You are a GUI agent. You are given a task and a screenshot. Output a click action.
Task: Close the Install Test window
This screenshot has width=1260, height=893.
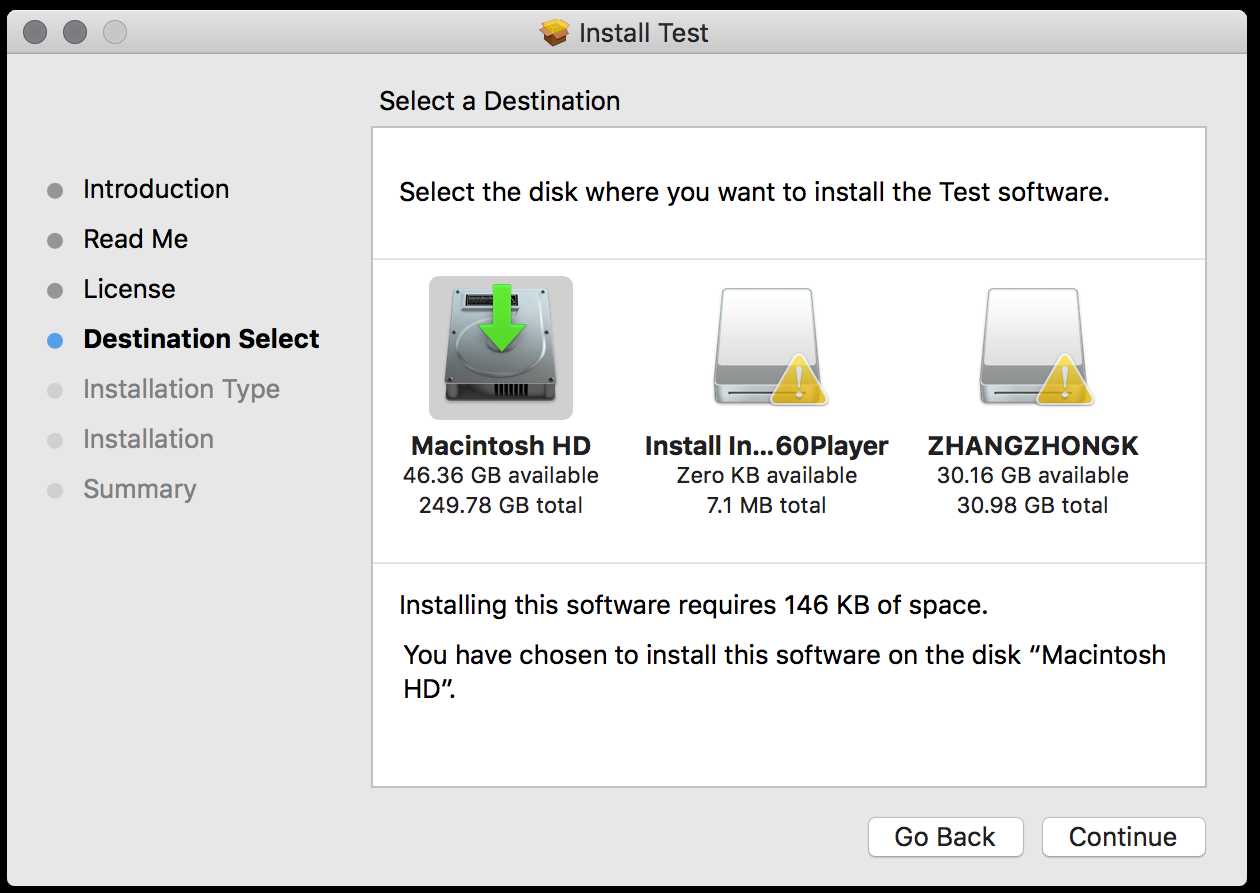tap(35, 32)
